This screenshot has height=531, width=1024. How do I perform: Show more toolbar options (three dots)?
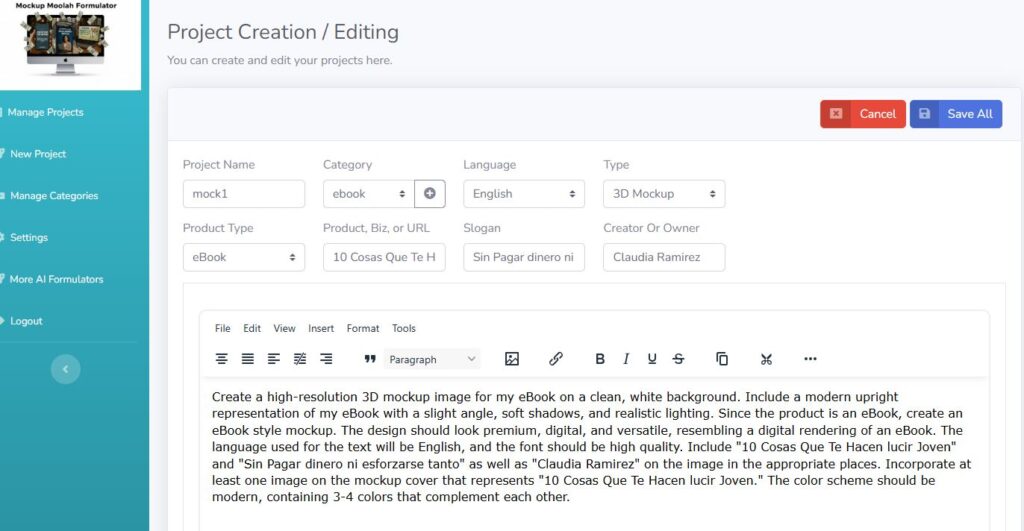tap(810, 359)
